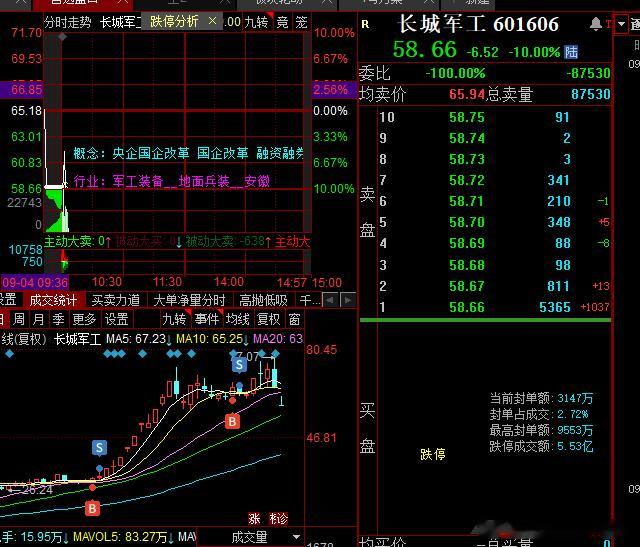Click the 笼 button in the intraday toolbar

coord(302,22)
